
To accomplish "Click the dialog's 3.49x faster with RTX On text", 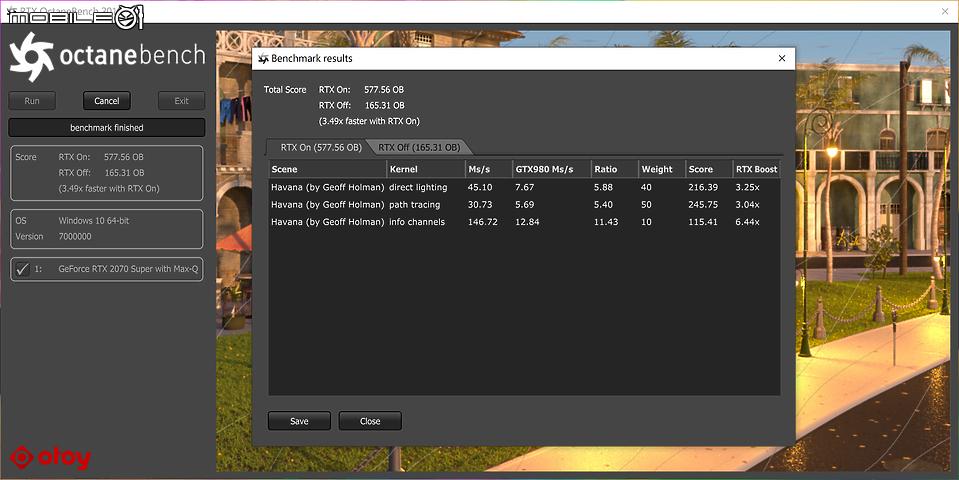I will pos(369,121).
